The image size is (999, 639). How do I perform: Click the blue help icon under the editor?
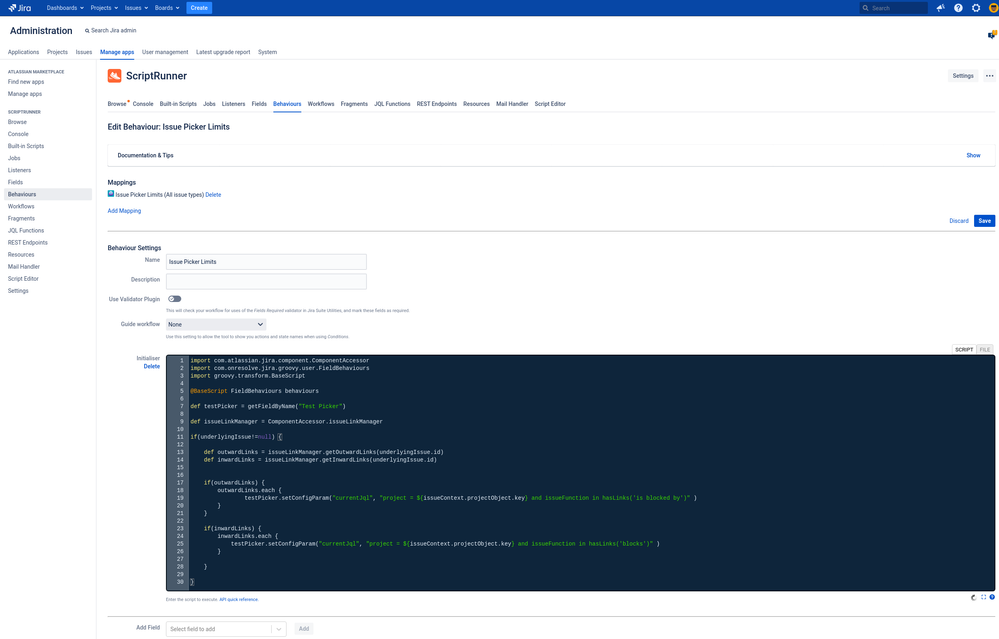992,598
